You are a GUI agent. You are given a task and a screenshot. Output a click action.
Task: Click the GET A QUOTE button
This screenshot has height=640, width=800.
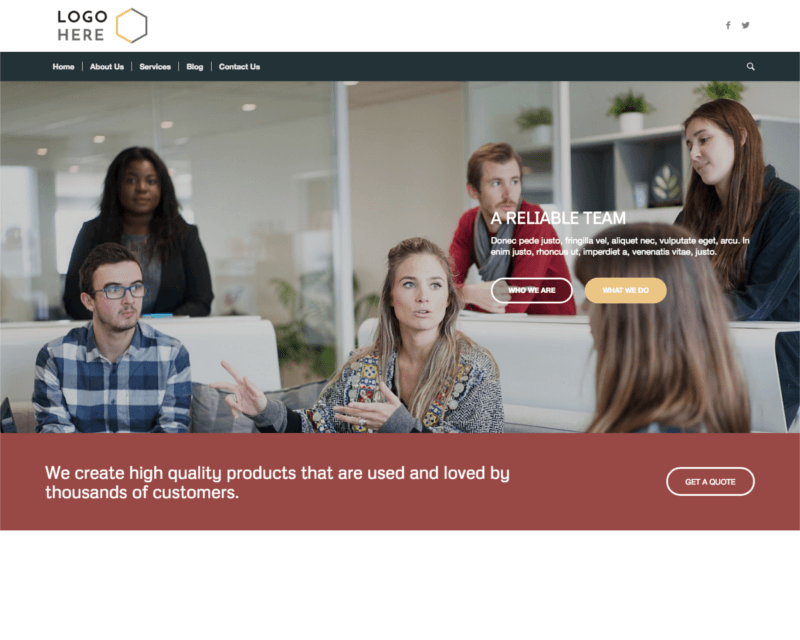coord(710,482)
